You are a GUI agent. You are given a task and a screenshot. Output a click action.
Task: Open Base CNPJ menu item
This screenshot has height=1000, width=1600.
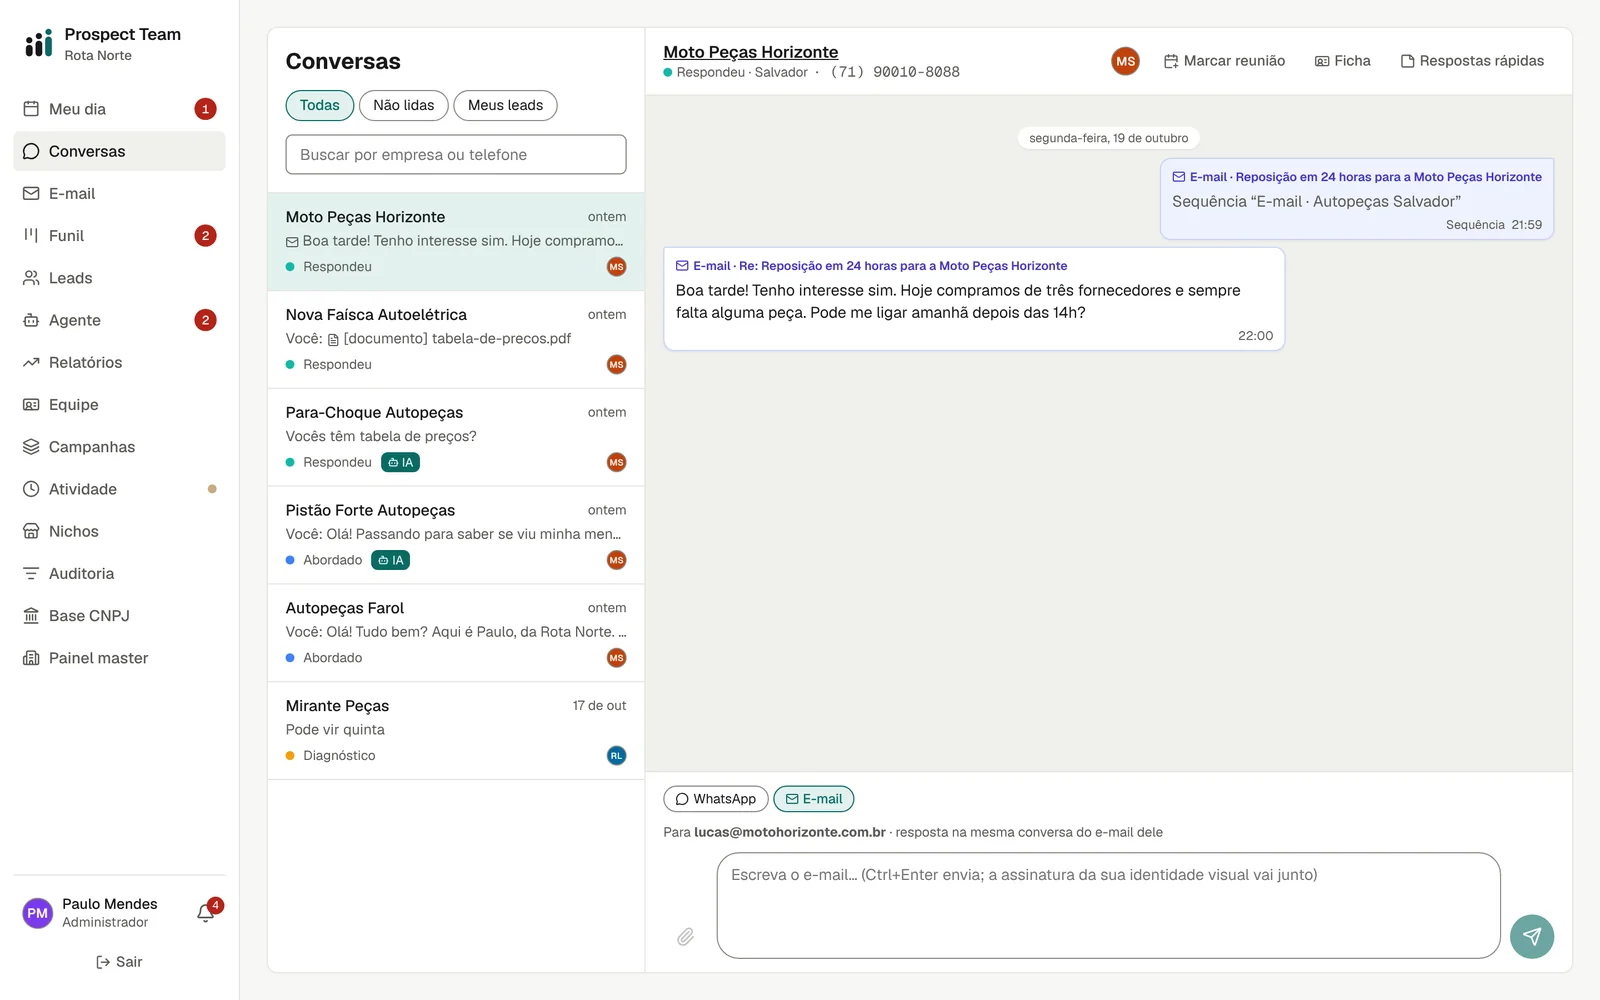tap(119, 616)
